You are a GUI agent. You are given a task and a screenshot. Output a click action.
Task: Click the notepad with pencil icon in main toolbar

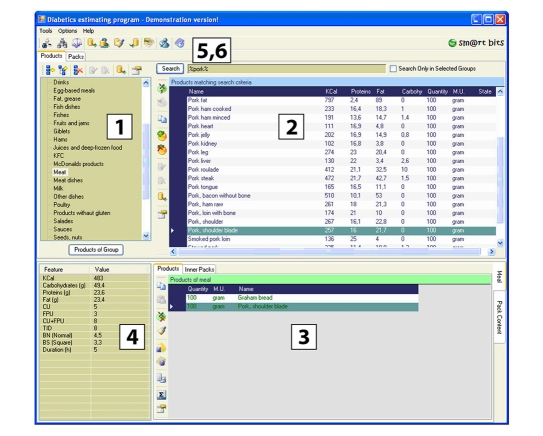119,43
